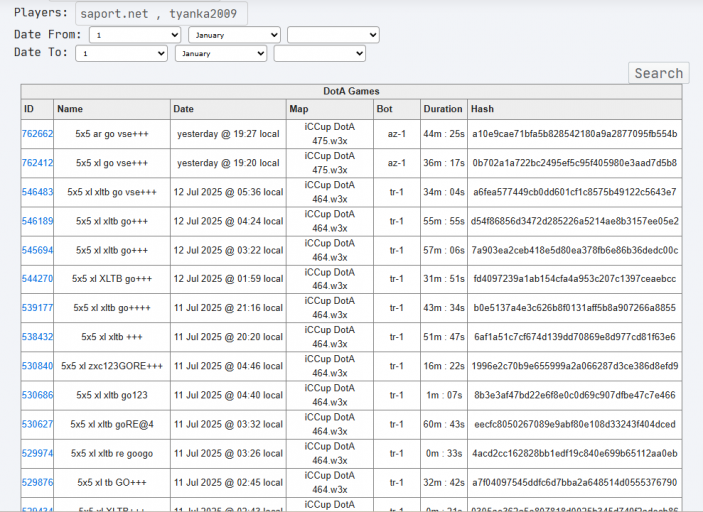This screenshot has height=512, width=703.
Task: Select game name '5x5 ar go vse+++'
Action: (112, 134)
